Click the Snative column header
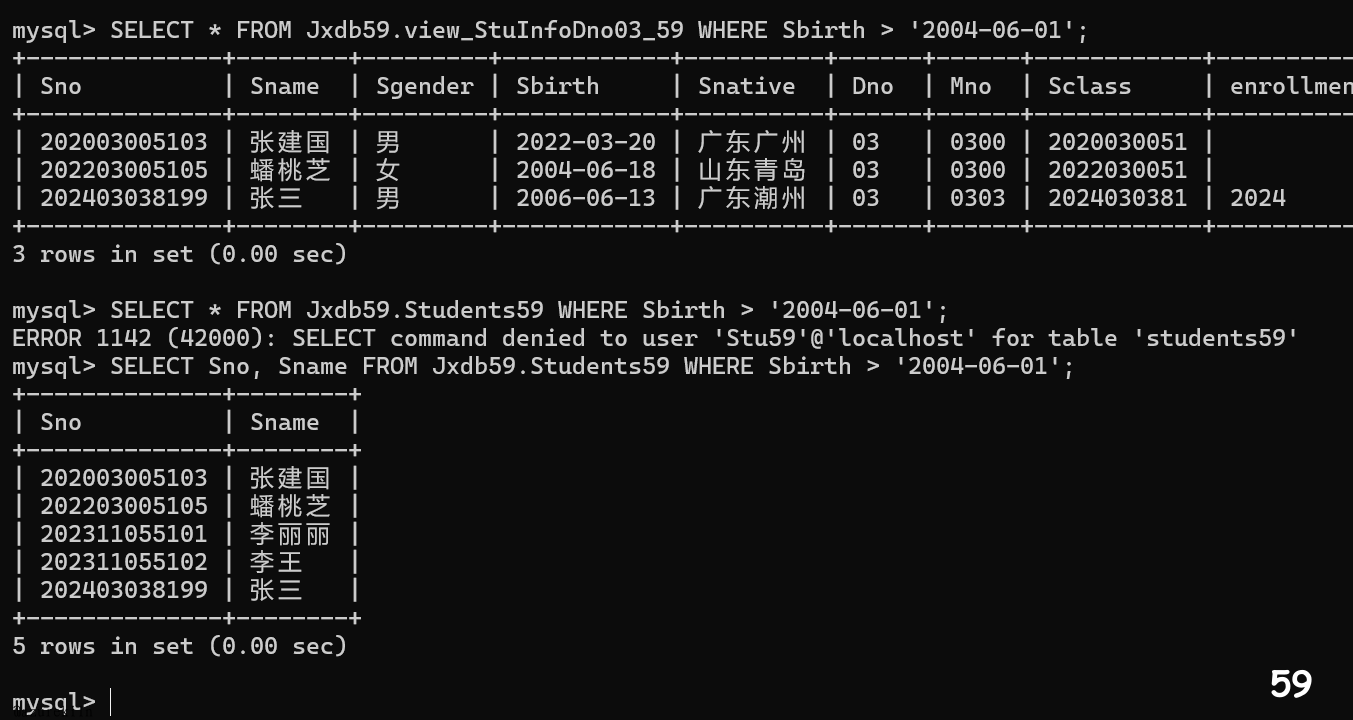Image resolution: width=1353 pixels, height=720 pixels. (x=746, y=86)
